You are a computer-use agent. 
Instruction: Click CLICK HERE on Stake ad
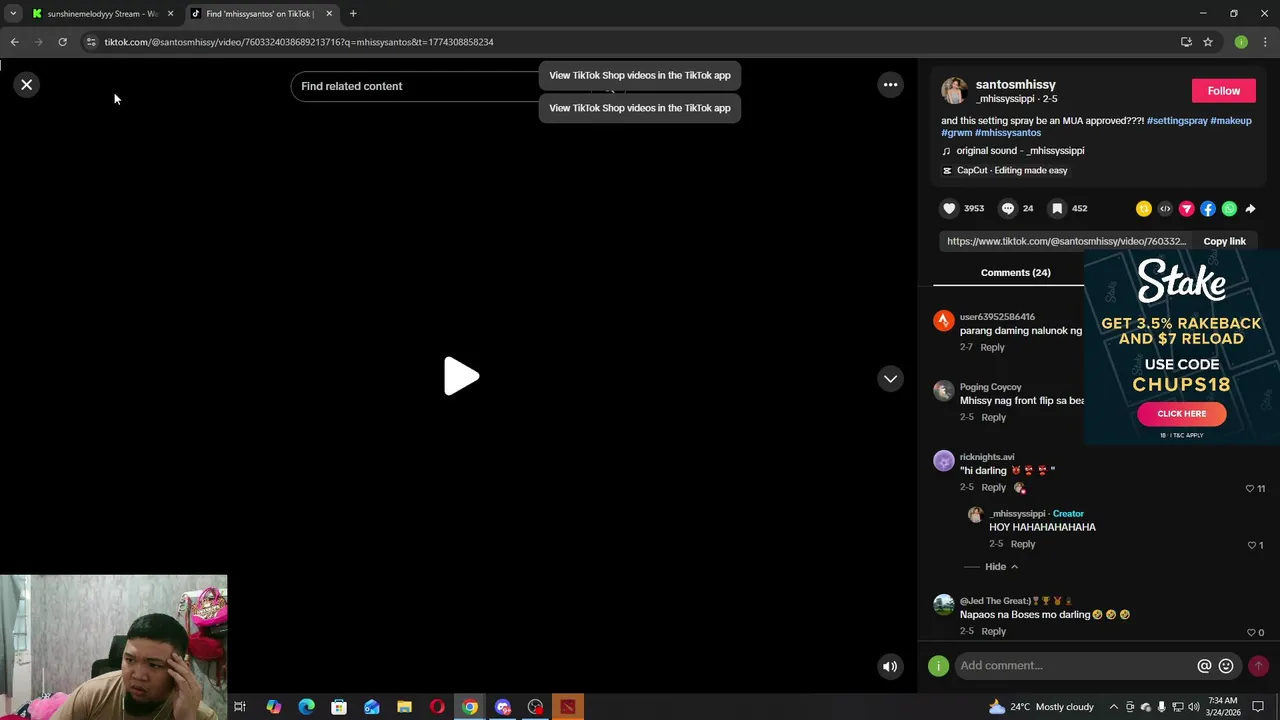click(x=1181, y=414)
